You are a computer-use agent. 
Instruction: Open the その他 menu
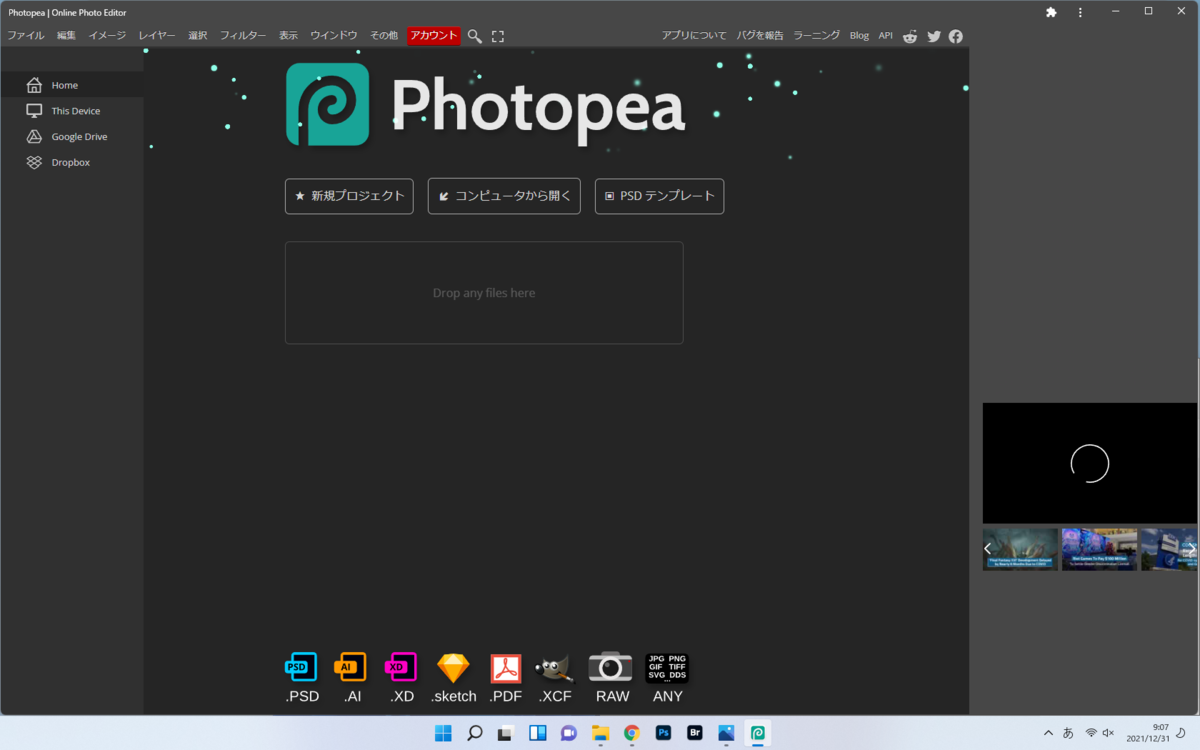click(x=384, y=36)
